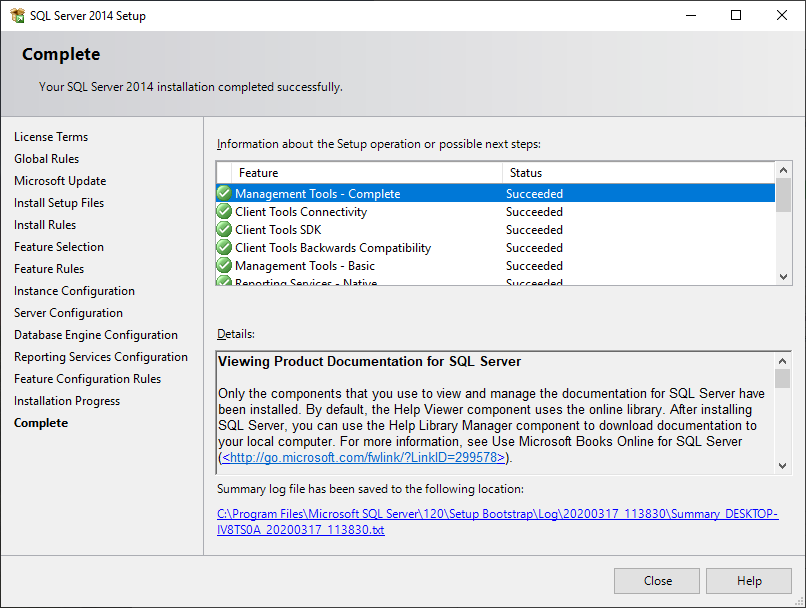Select the Client Tools Connectivity row

[x=496, y=211]
